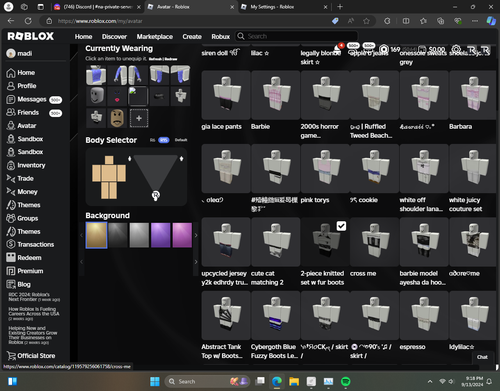Viewport: 500px width, 391px height.
Task: Equip the cross me item
Action: tap(374, 242)
